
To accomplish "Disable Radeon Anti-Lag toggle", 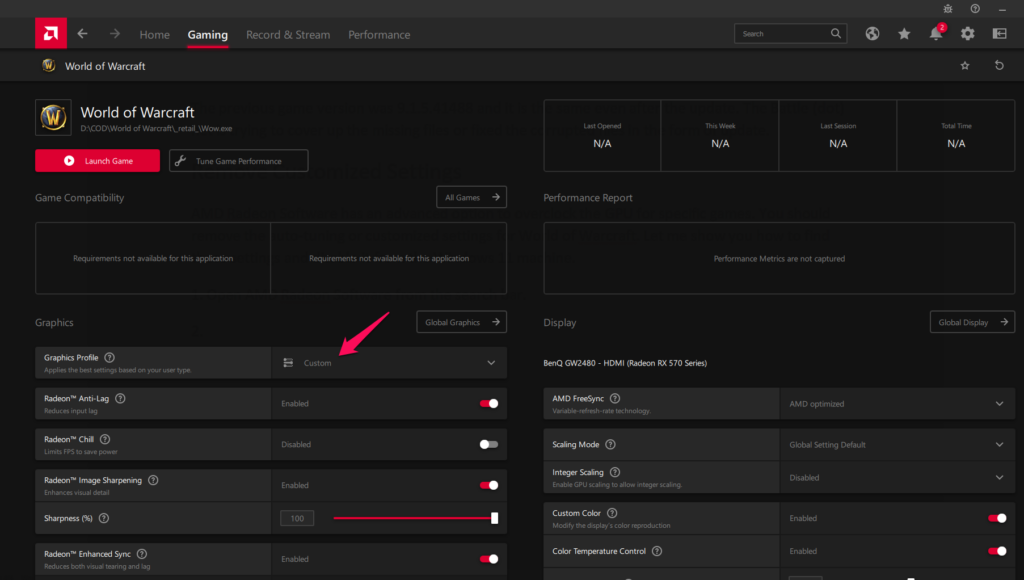I will pyautogui.click(x=488, y=404).
